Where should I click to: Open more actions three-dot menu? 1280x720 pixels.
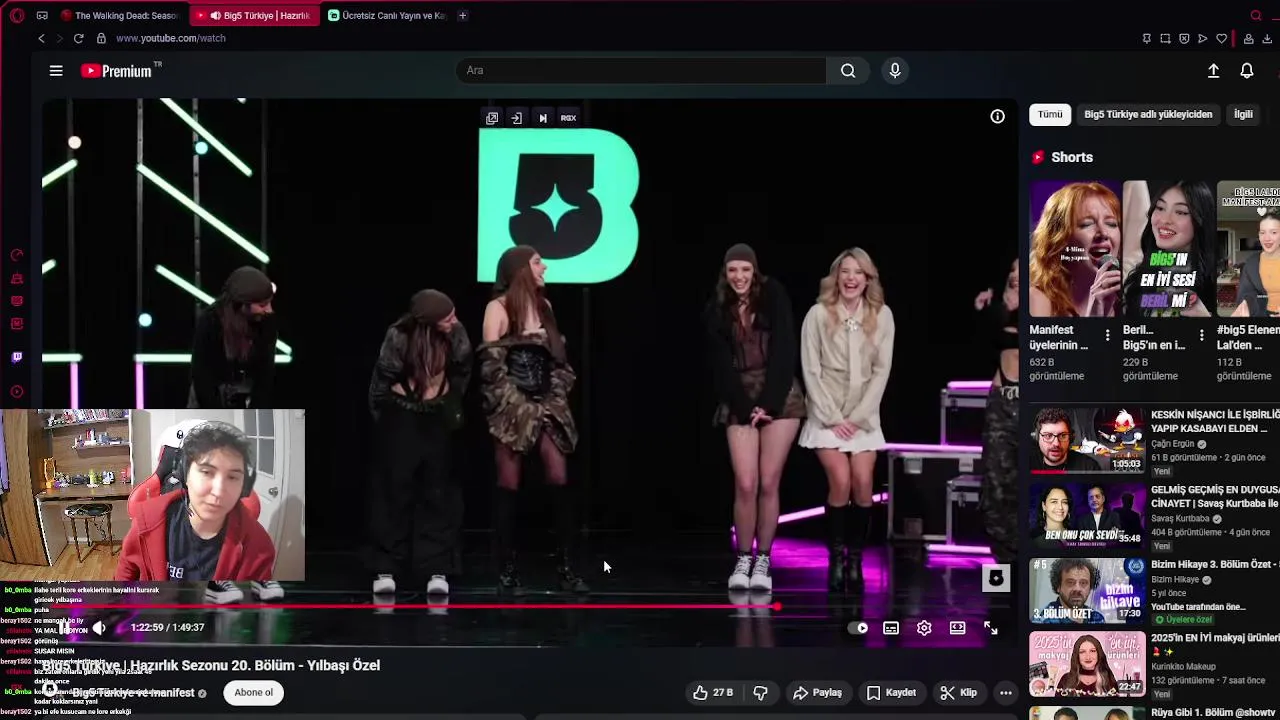point(1006,692)
